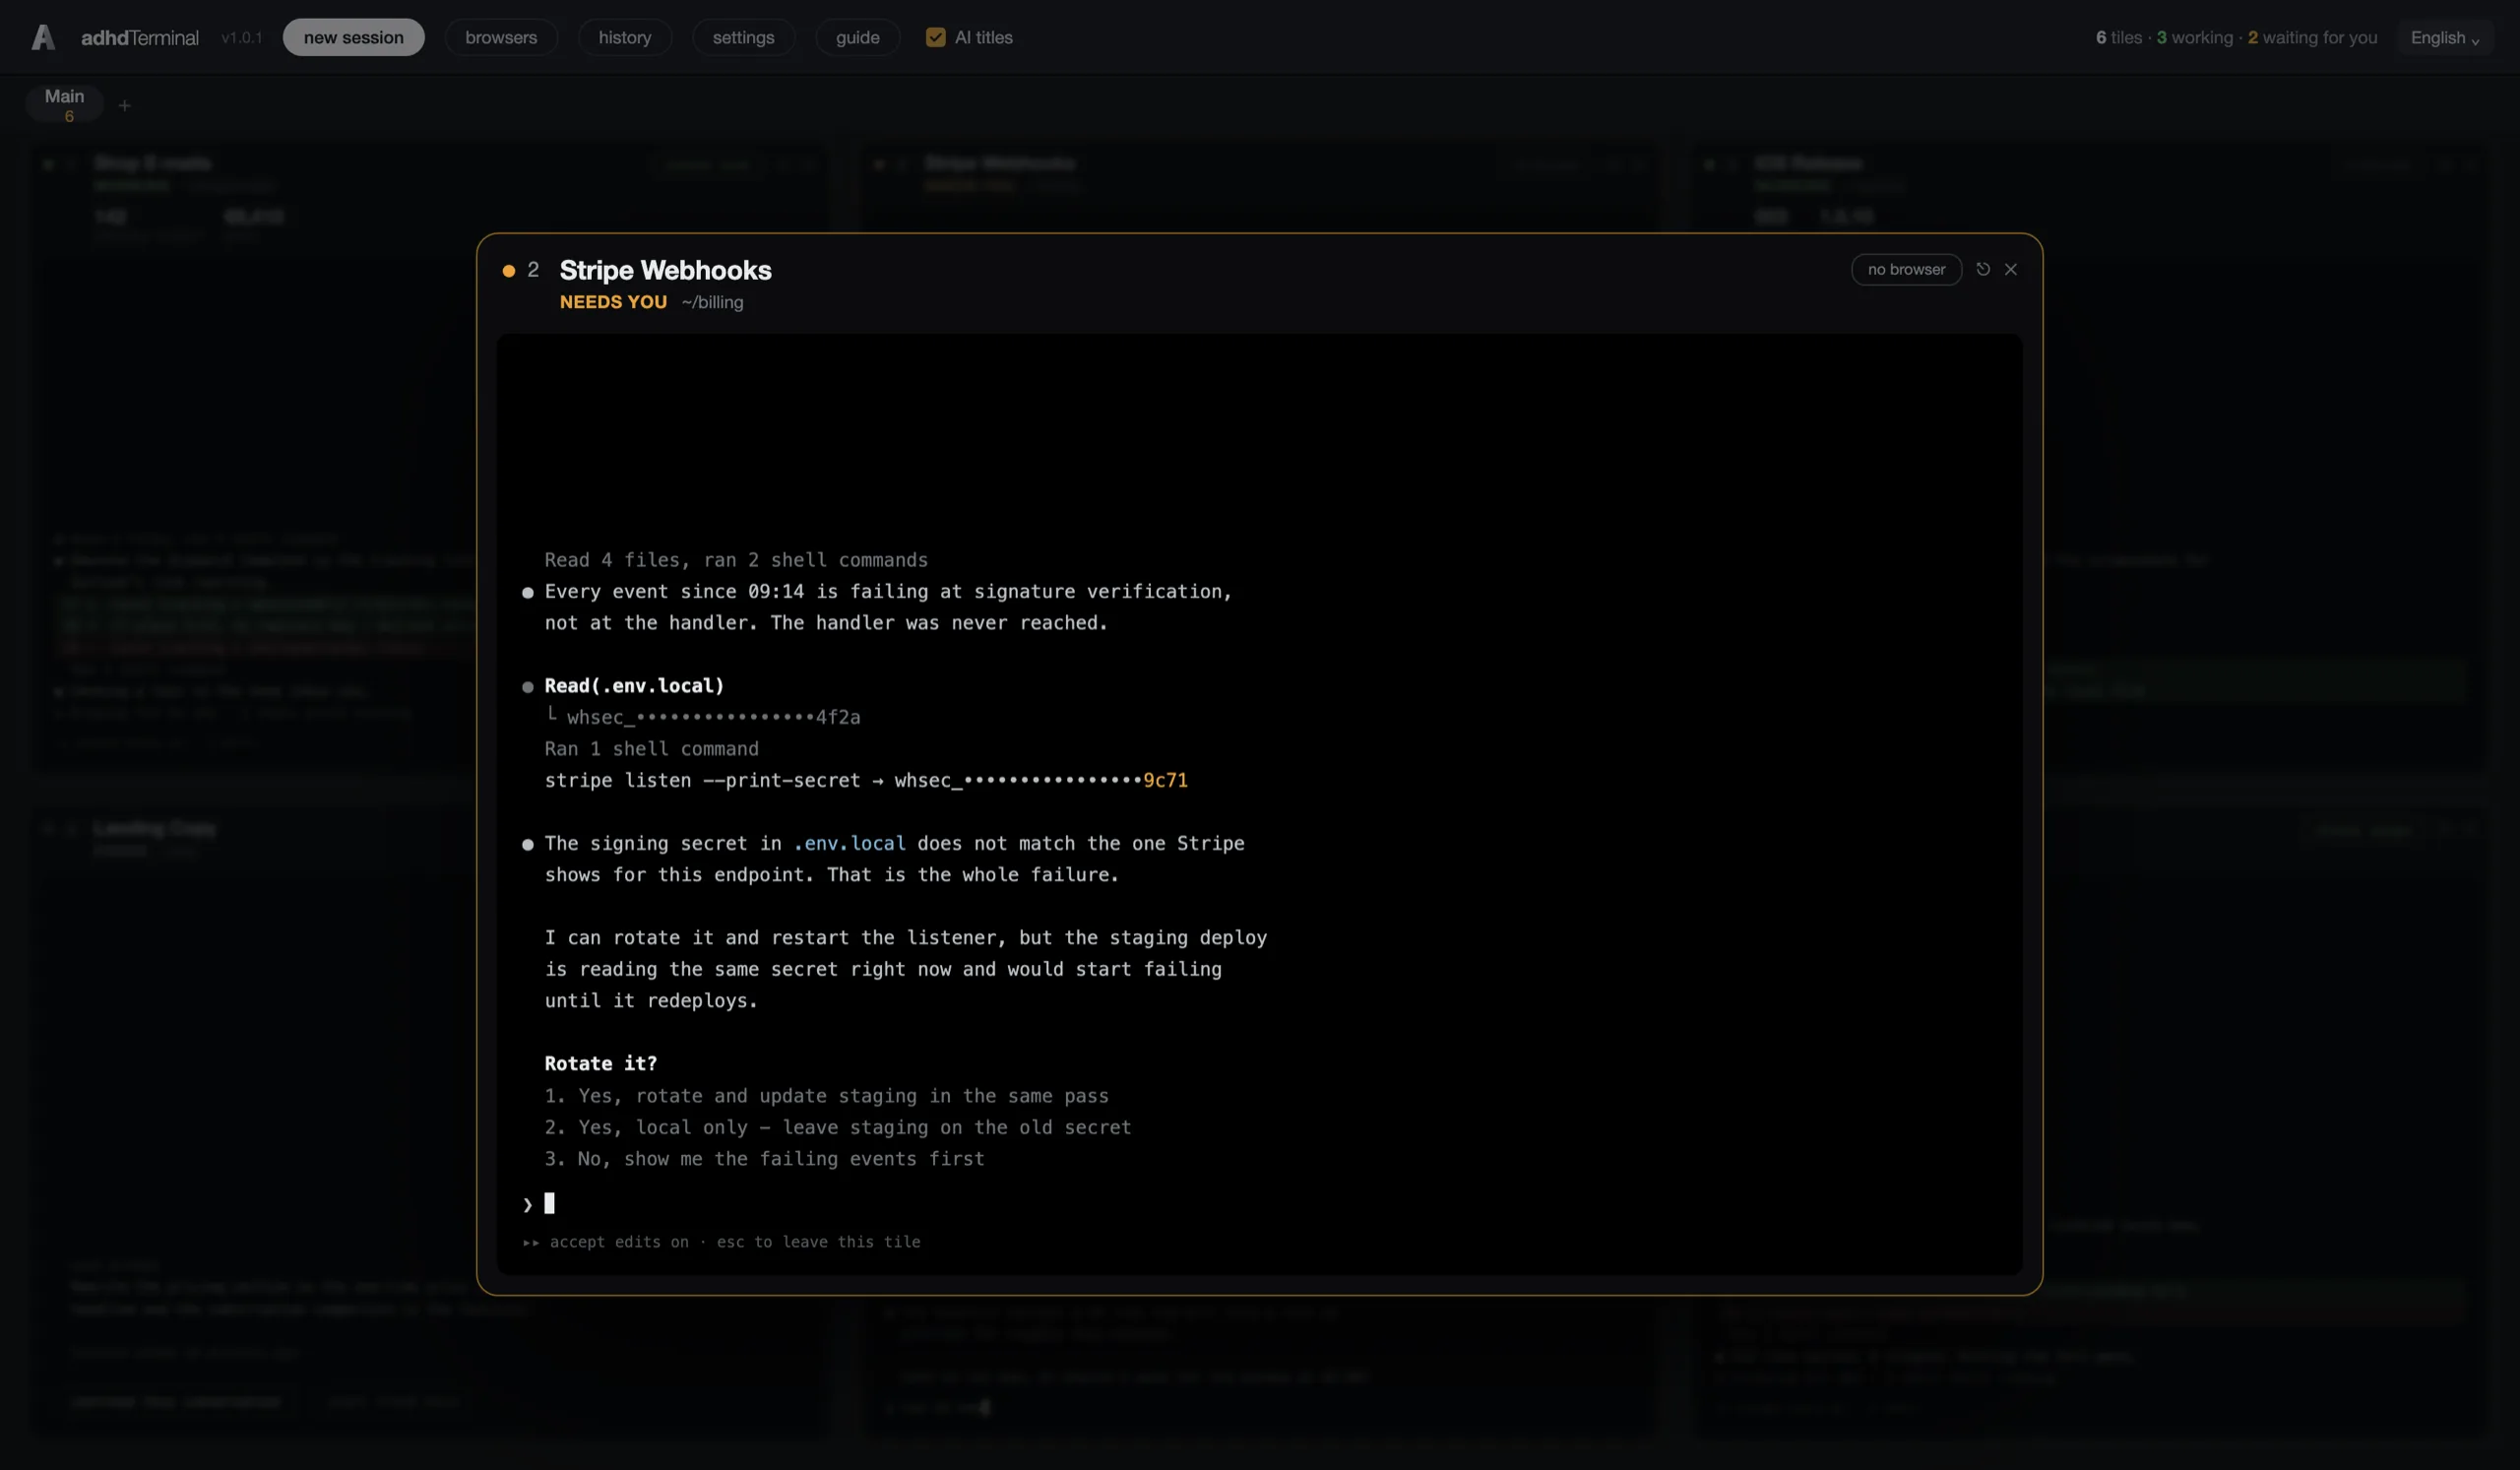Click the NEEDS YOU status label

(x=613, y=302)
